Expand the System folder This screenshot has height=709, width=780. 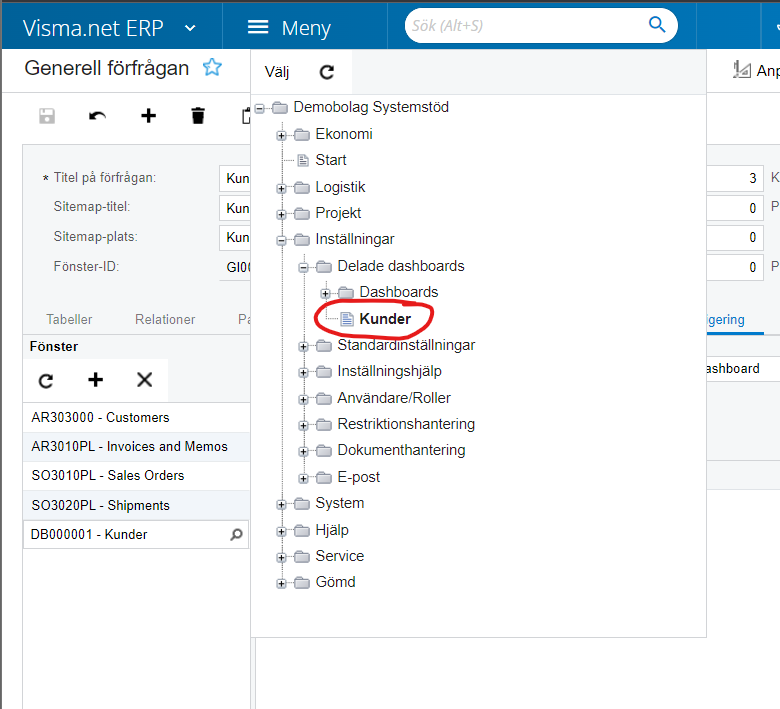click(x=281, y=505)
